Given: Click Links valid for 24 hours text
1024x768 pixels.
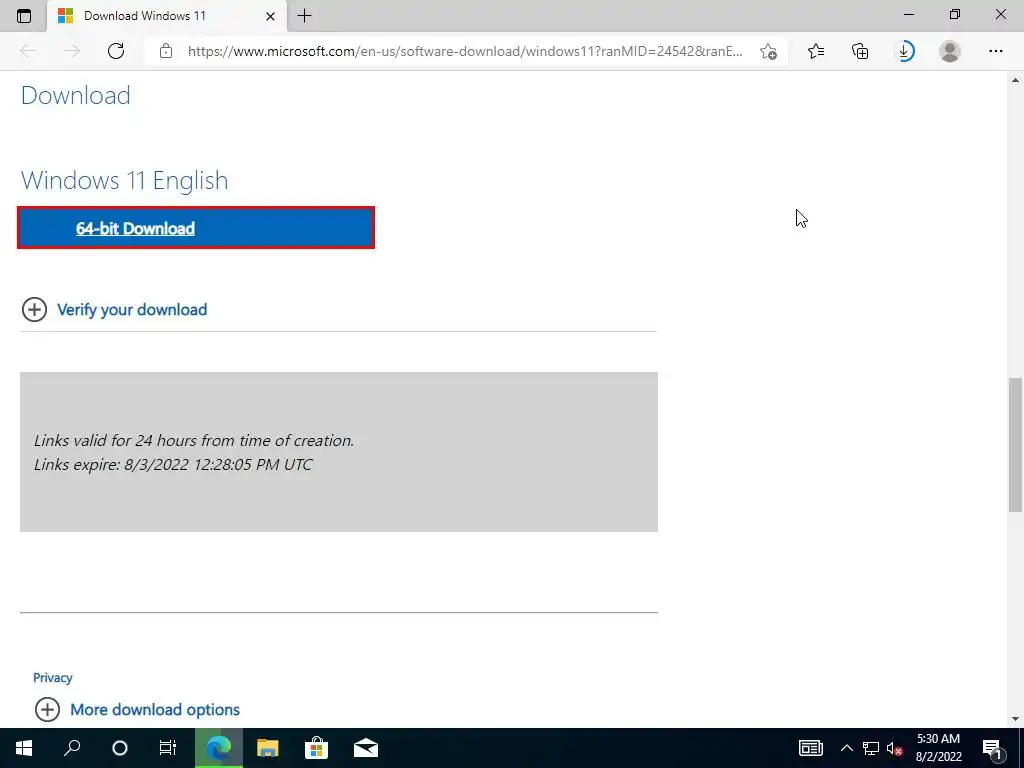Looking at the screenshot, I should click(x=194, y=440).
